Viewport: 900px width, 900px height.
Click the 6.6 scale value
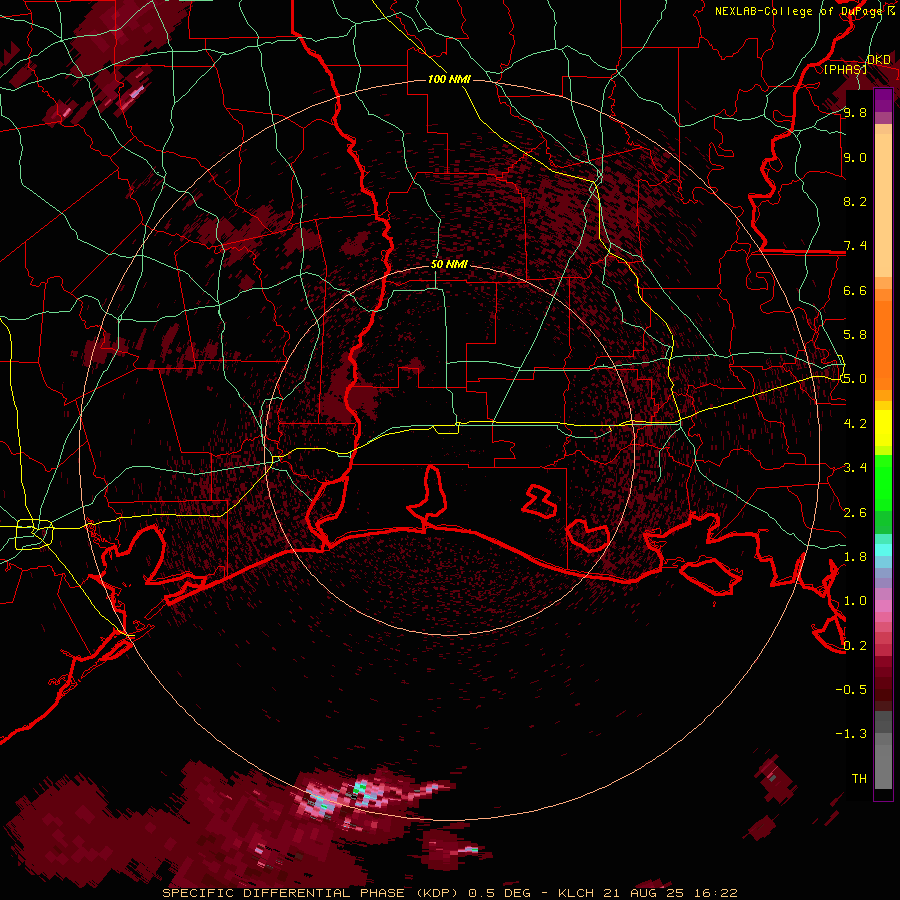coord(855,290)
